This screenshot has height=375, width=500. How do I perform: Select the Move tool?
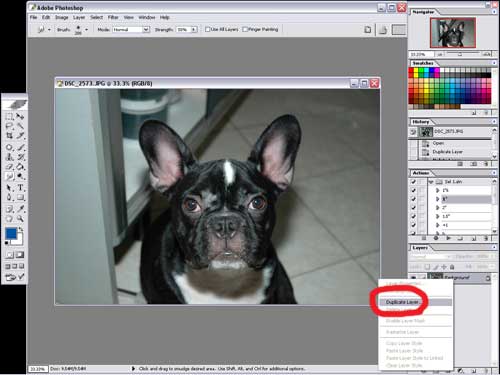(20, 116)
